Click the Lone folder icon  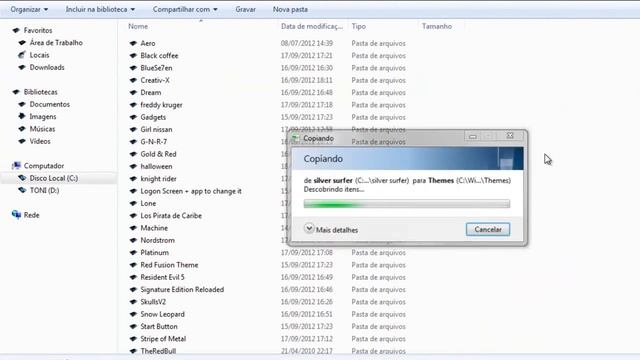[x=133, y=203]
